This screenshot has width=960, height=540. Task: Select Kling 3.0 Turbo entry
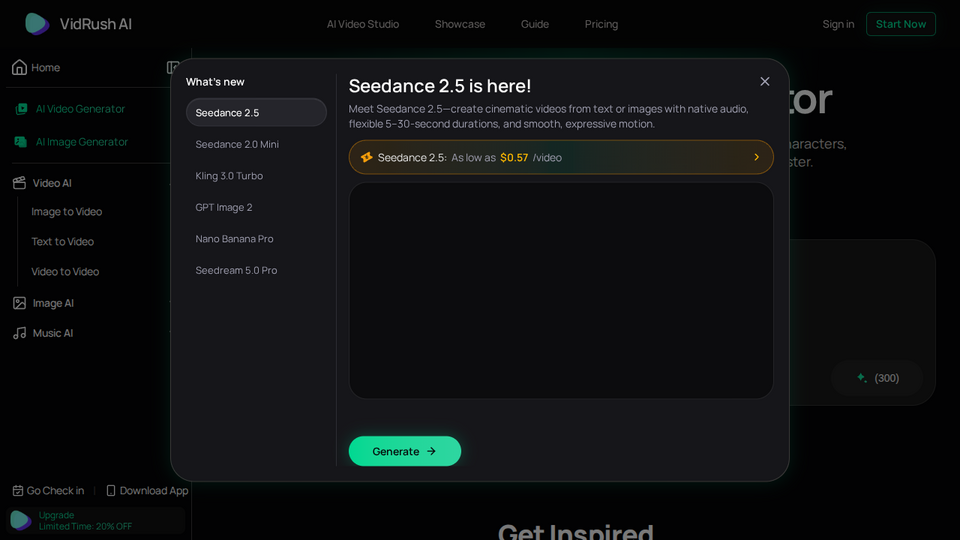[256, 176]
